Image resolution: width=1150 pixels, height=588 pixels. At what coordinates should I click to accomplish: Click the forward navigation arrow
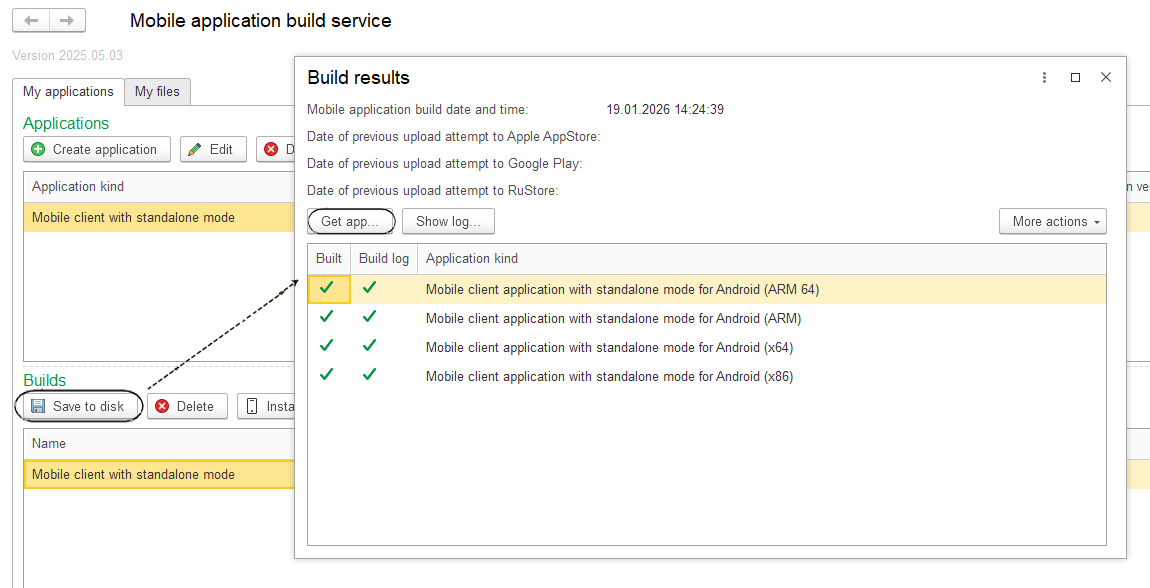(67, 21)
